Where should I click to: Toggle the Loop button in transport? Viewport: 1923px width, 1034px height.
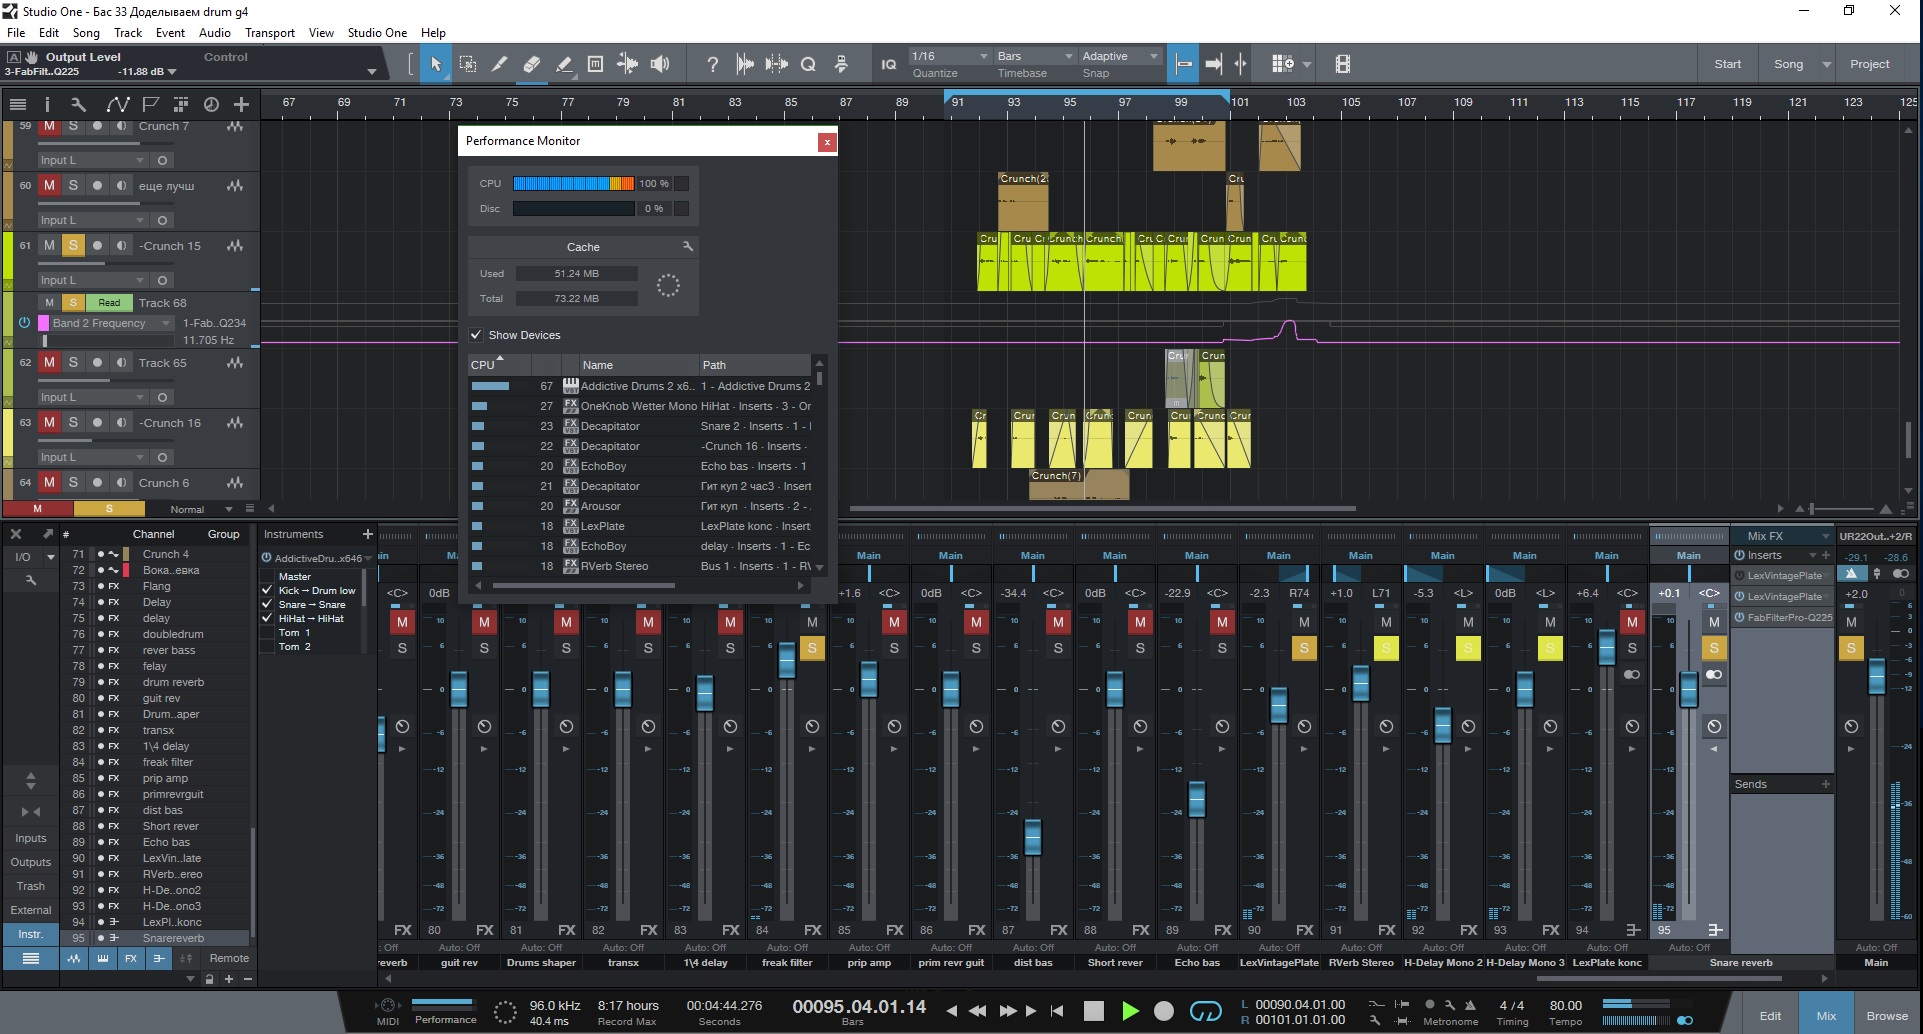pyautogui.click(x=1205, y=1011)
